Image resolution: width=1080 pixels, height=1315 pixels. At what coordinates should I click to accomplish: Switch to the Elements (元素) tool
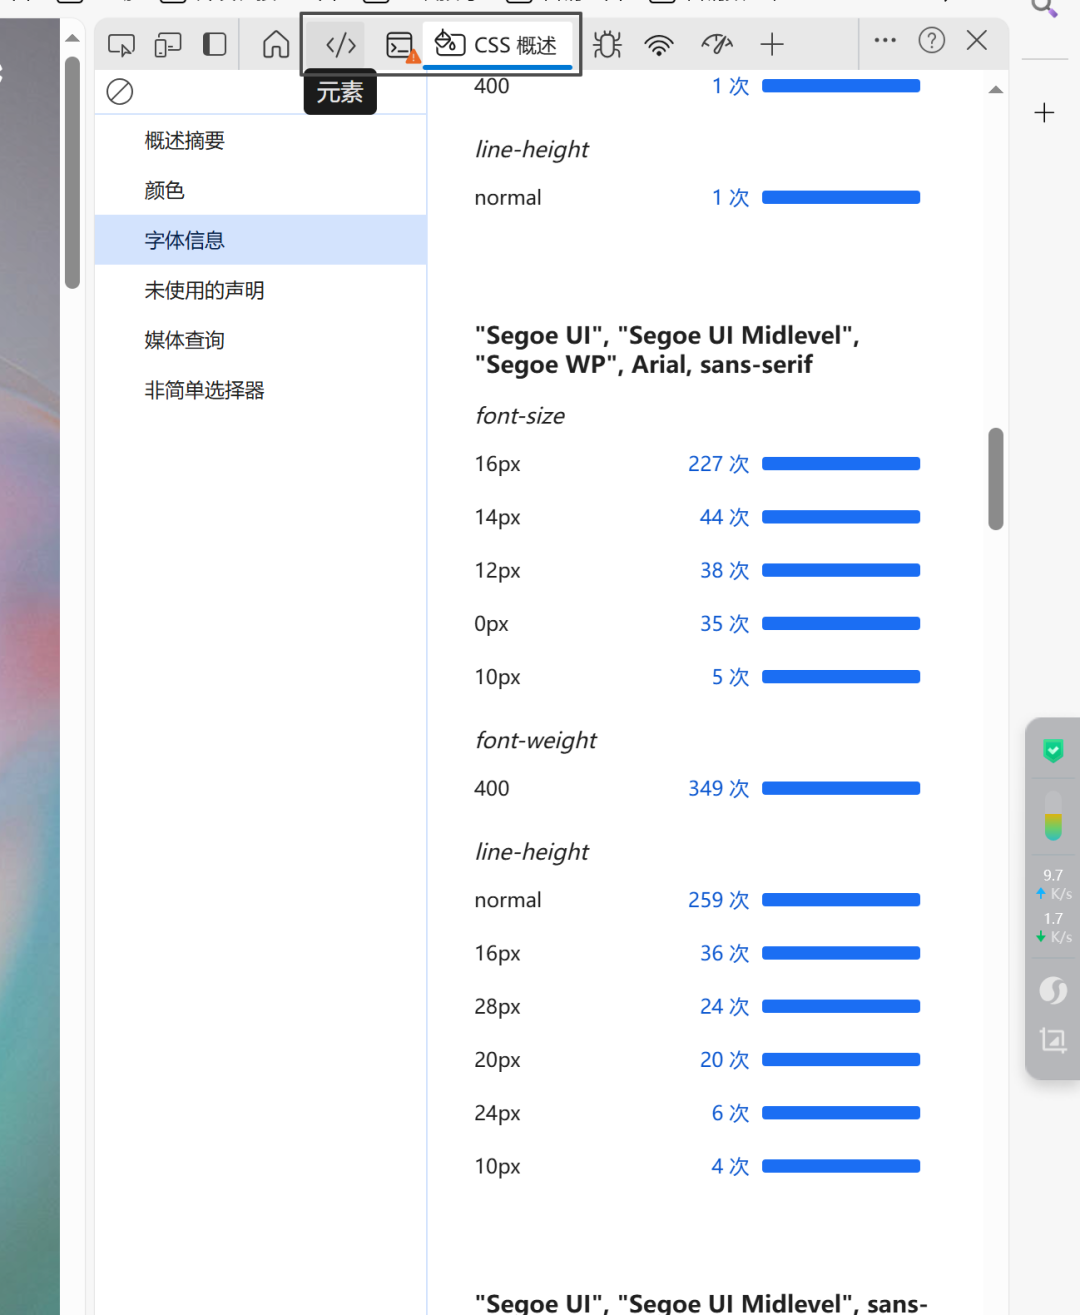pyautogui.click(x=341, y=45)
